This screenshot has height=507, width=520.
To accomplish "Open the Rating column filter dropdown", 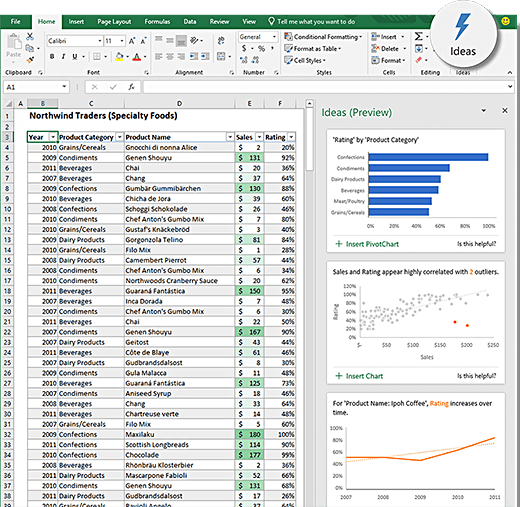I will coord(291,137).
